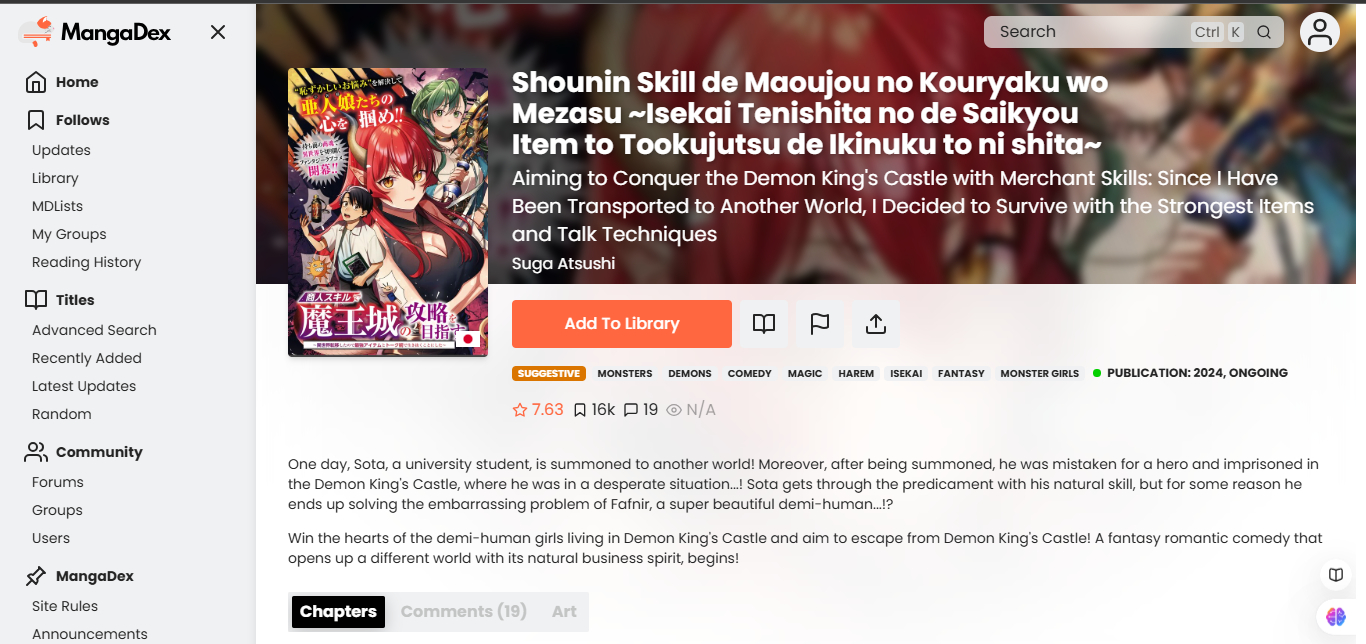Open author Suga Atsushi's page
Screen dimensions: 1366x644
[x=564, y=264]
